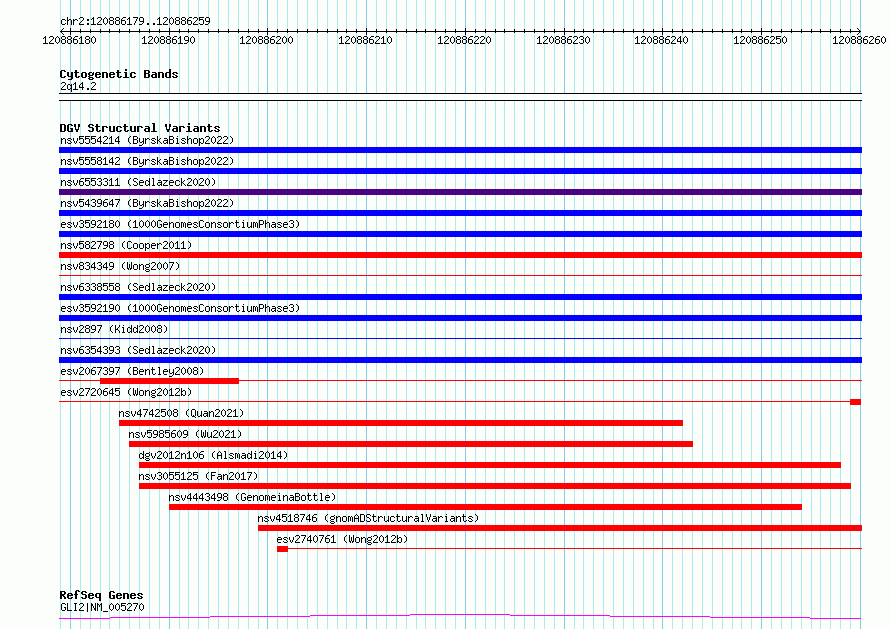Viewport: 890px width, 629px height.
Task: Select the nsv582798 (Cooper2011) label
Action: pos(126,245)
